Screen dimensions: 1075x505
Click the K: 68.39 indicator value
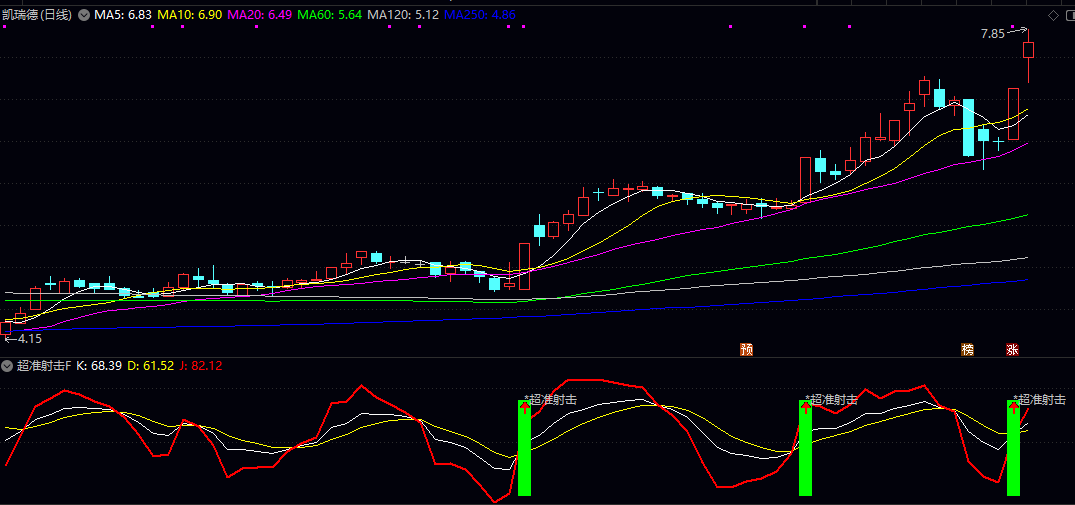[x=100, y=366]
